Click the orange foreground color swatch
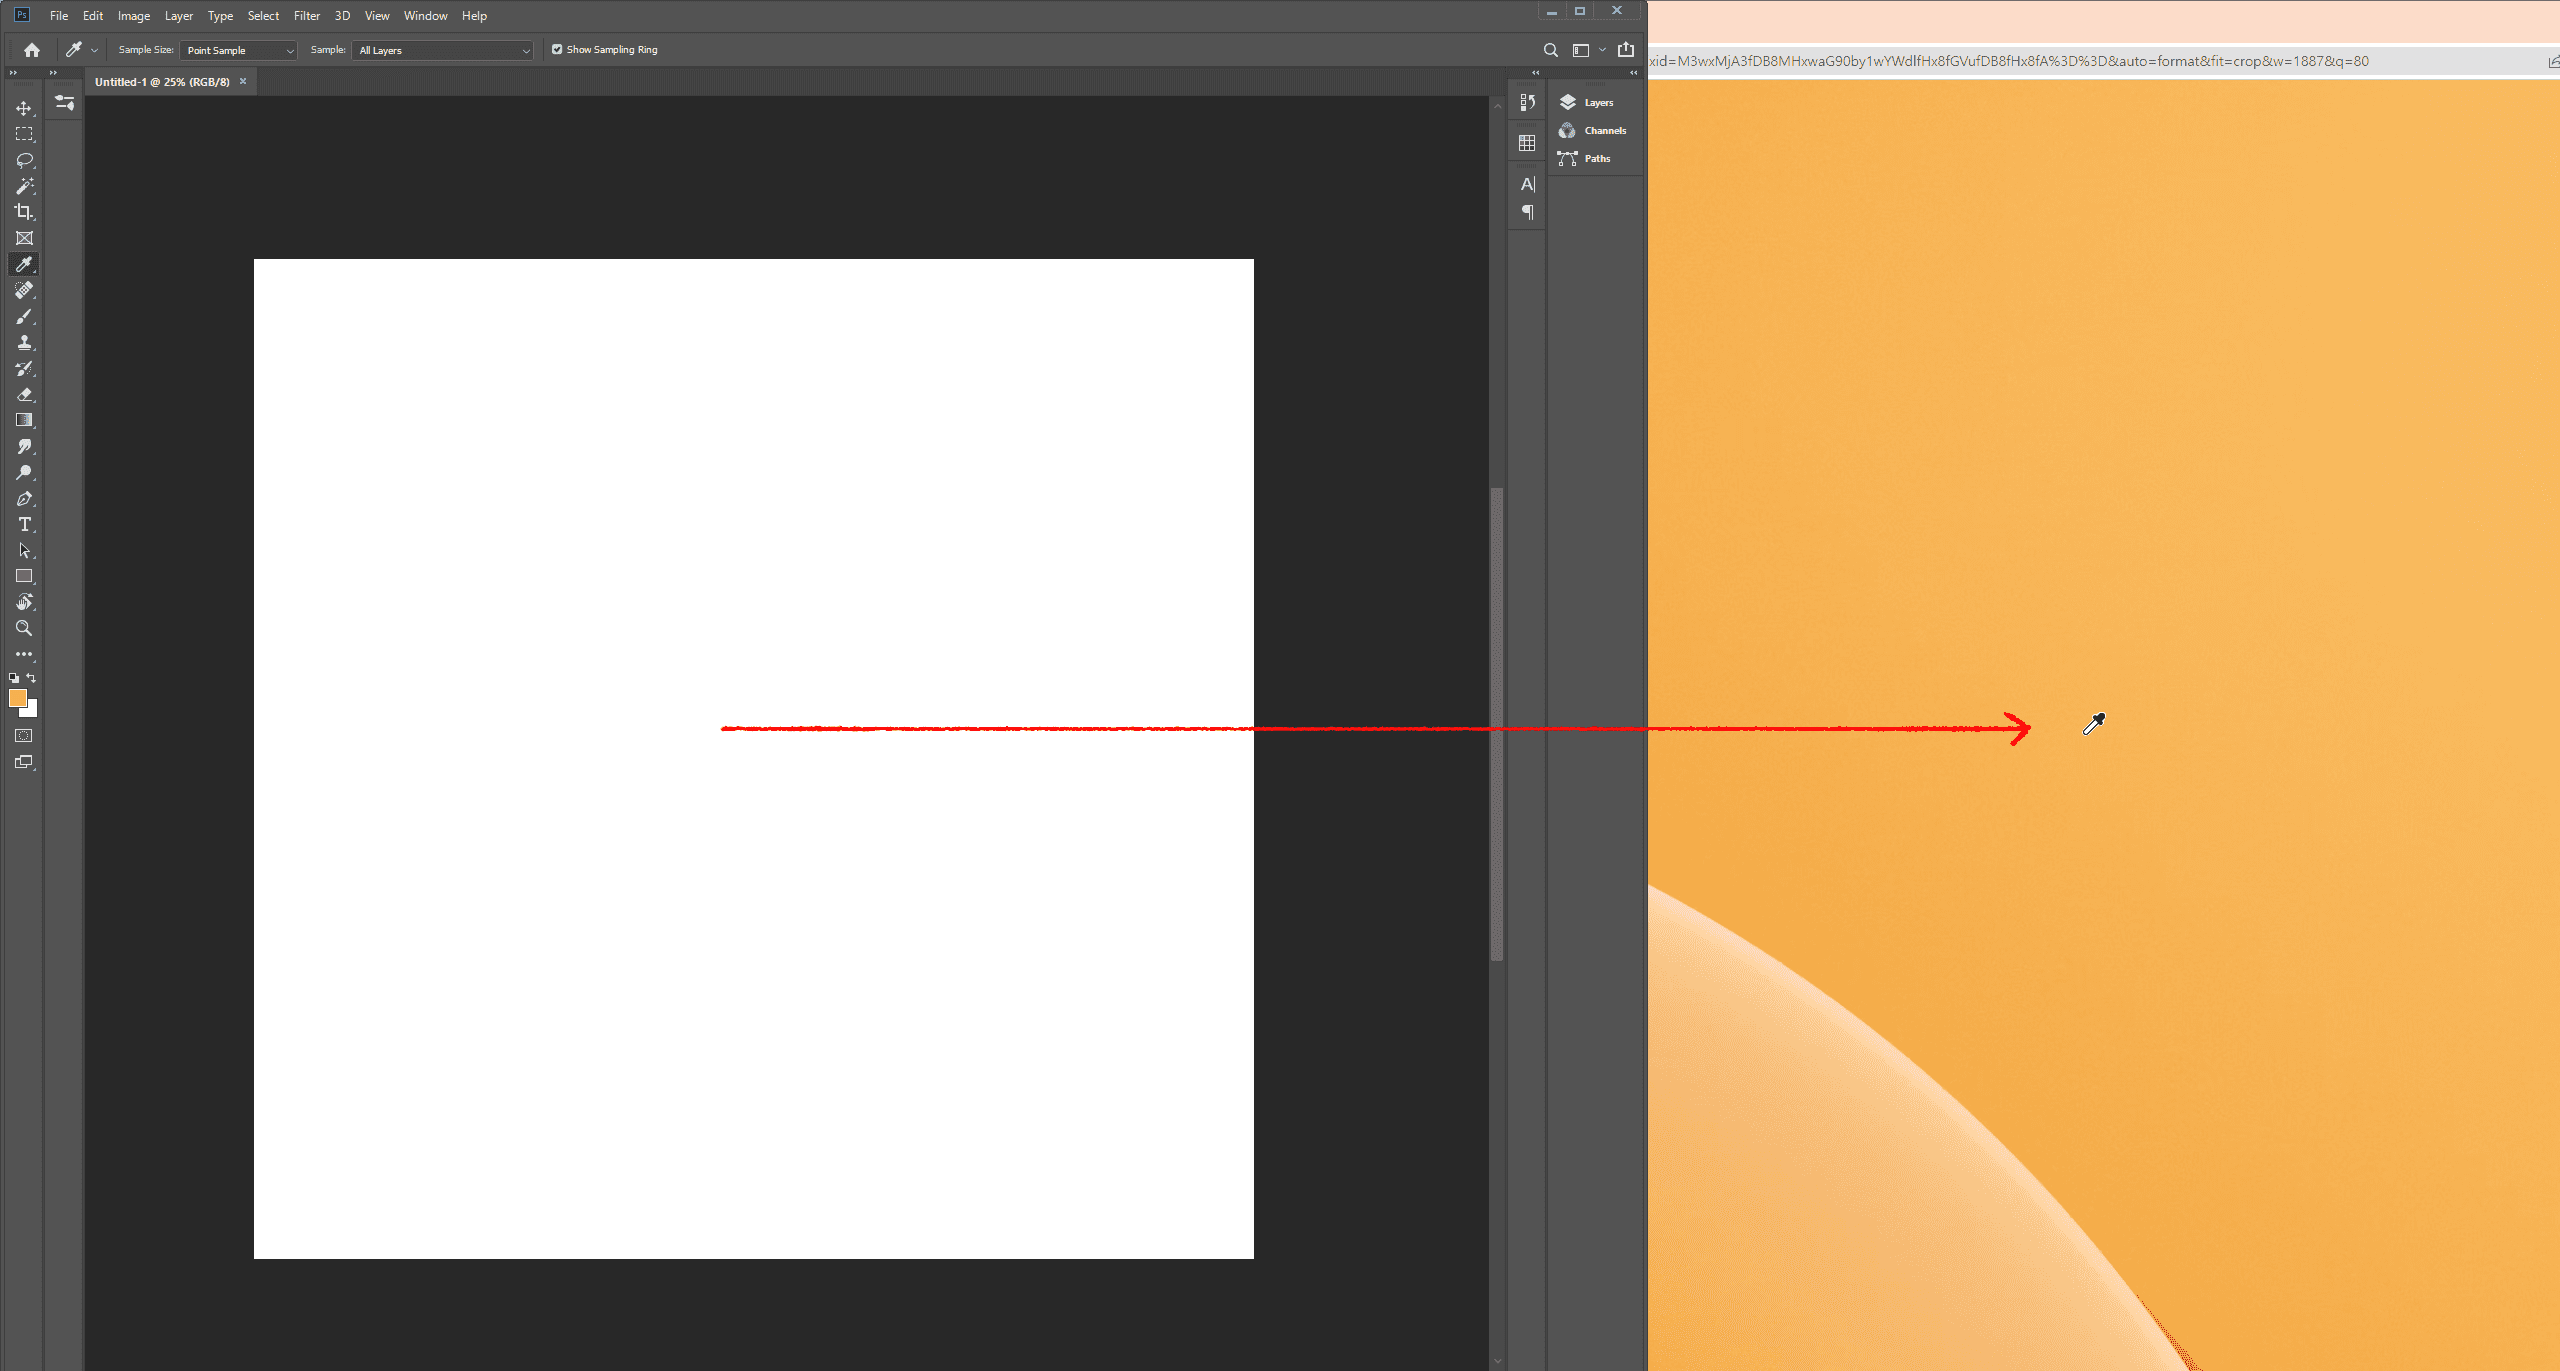Image resolution: width=2560 pixels, height=1371 pixels. tap(17, 698)
